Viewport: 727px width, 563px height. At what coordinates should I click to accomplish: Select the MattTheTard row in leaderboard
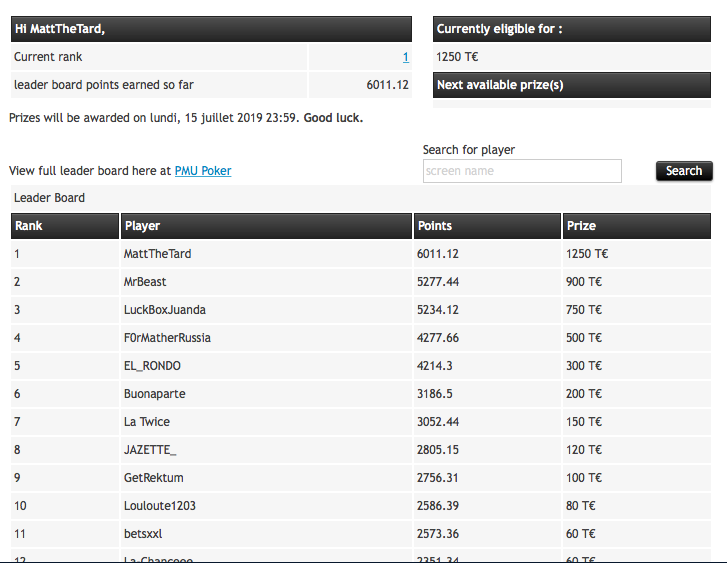pos(361,254)
